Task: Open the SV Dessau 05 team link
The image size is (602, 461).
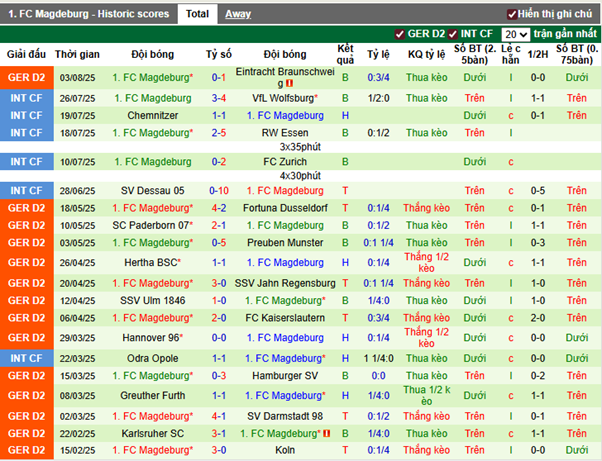Action: (x=152, y=191)
